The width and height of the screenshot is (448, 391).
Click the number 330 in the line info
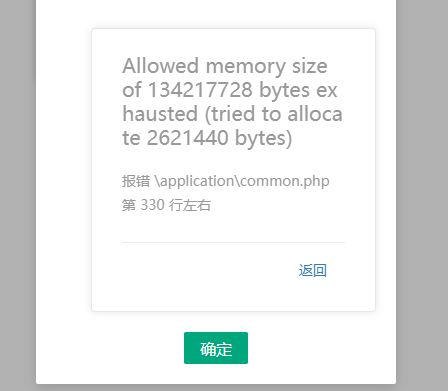click(152, 205)
